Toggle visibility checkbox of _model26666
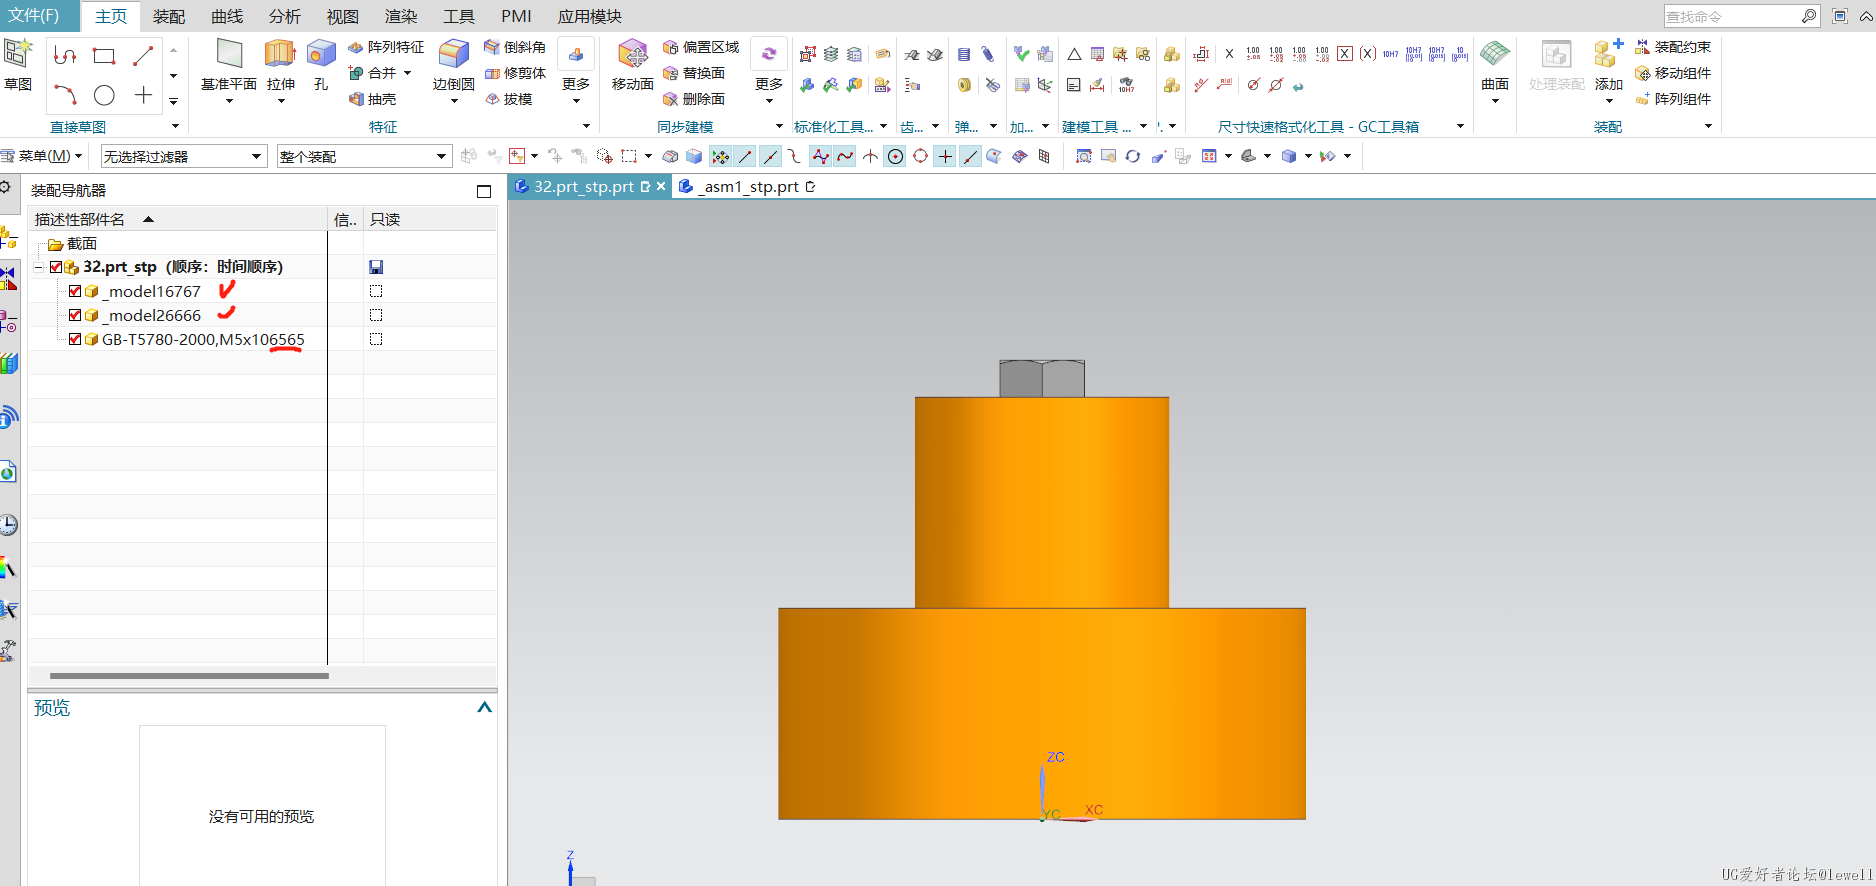Viewport: 1876px width, 886px height. (x=75, y=315)
